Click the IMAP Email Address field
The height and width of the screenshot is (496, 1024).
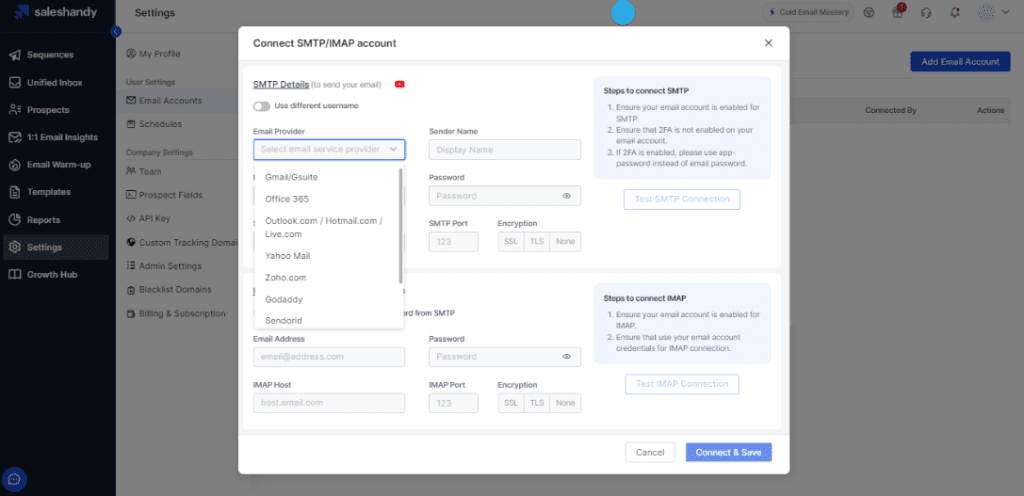pyautogui.click(x=329, y=357)
